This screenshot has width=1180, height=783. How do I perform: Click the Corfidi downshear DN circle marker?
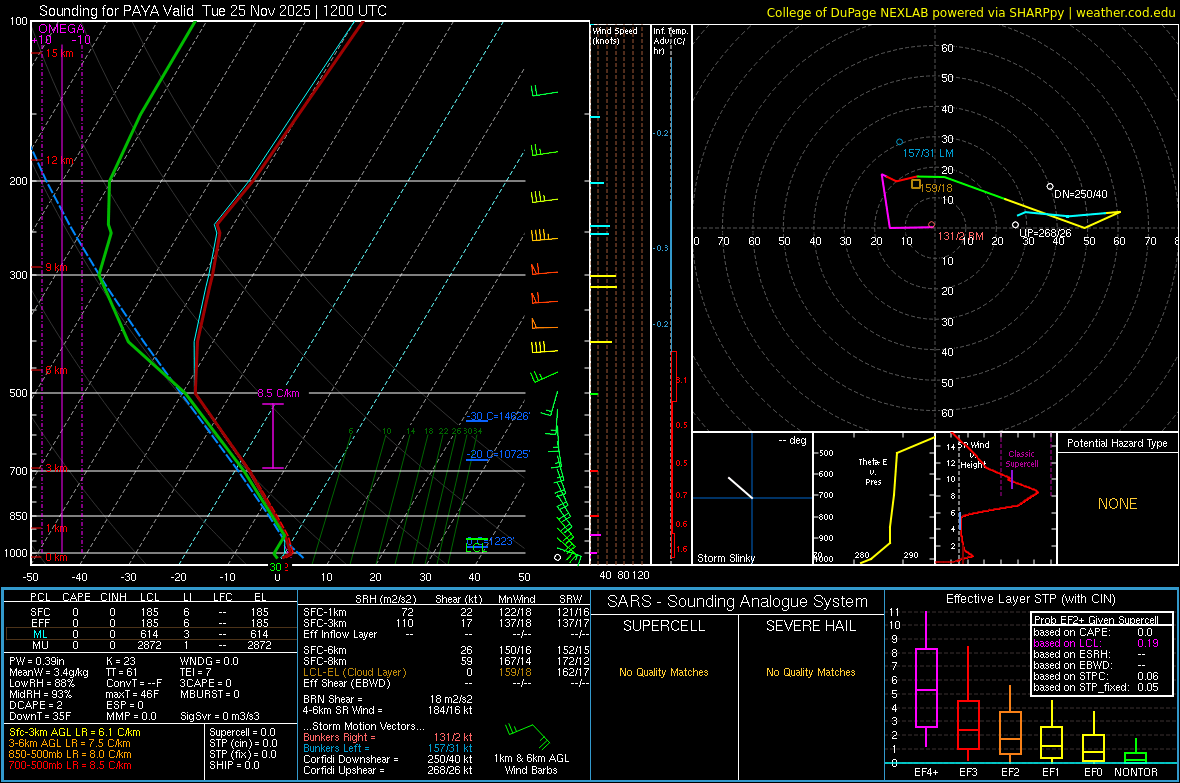coord(1050,187)
